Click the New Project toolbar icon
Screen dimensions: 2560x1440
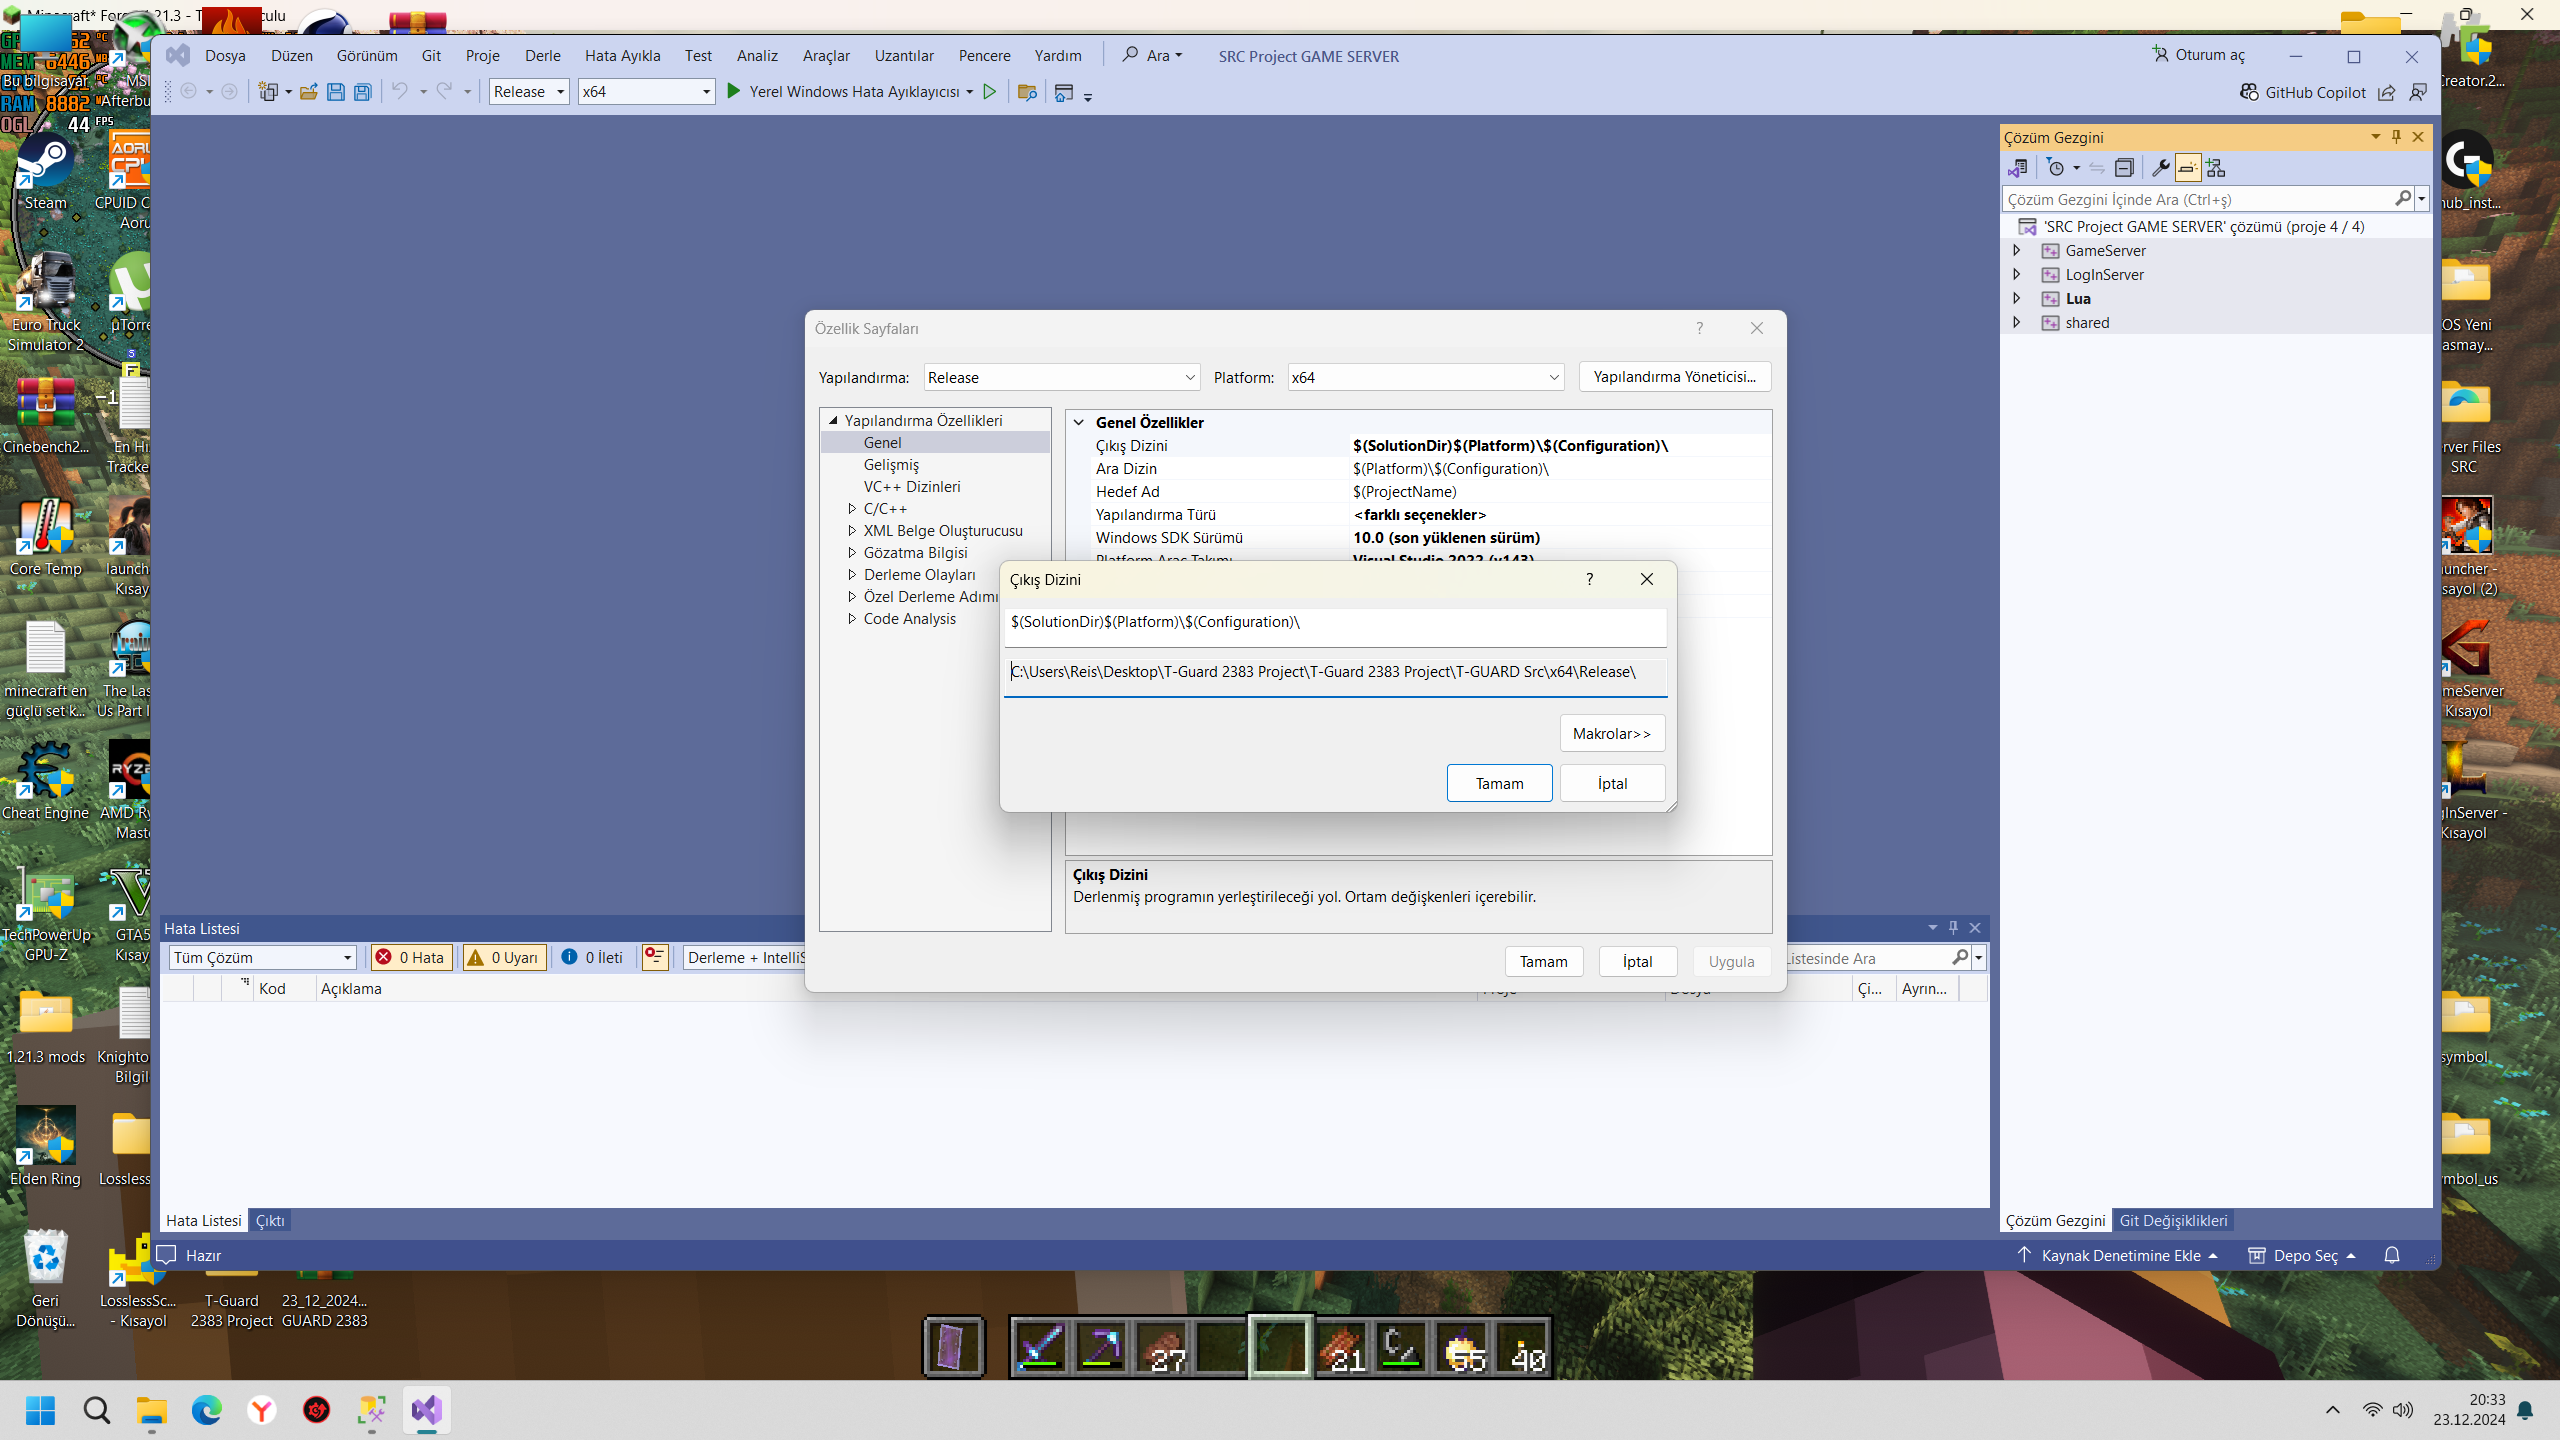[x=268, y=92]
